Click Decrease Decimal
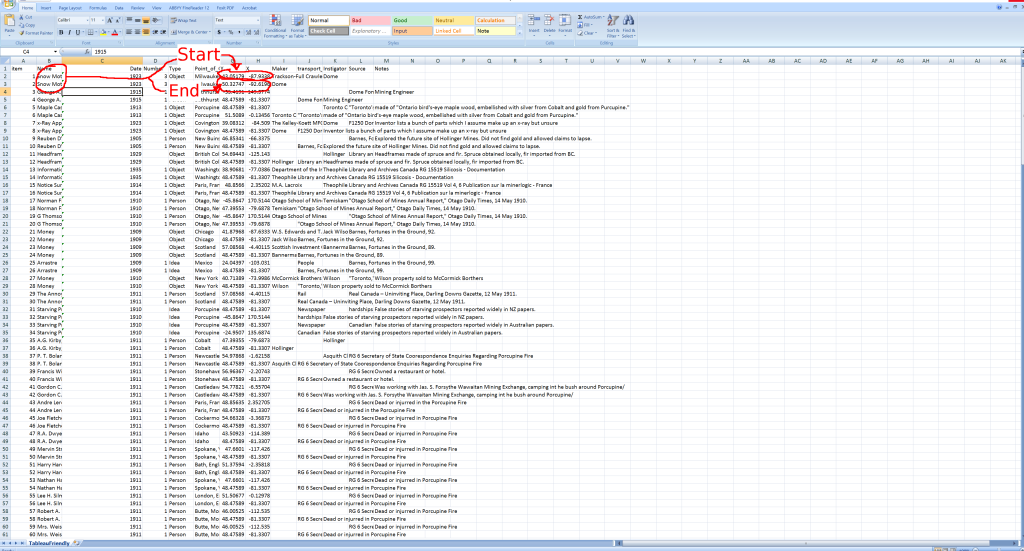This screenshot has height=551, width=1024. pyautogui.click(x=257, y=32)
